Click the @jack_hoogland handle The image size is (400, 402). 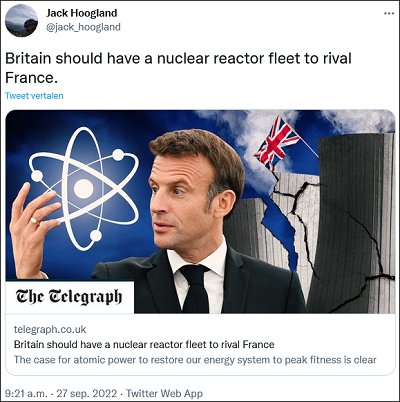tap(83, 27)
